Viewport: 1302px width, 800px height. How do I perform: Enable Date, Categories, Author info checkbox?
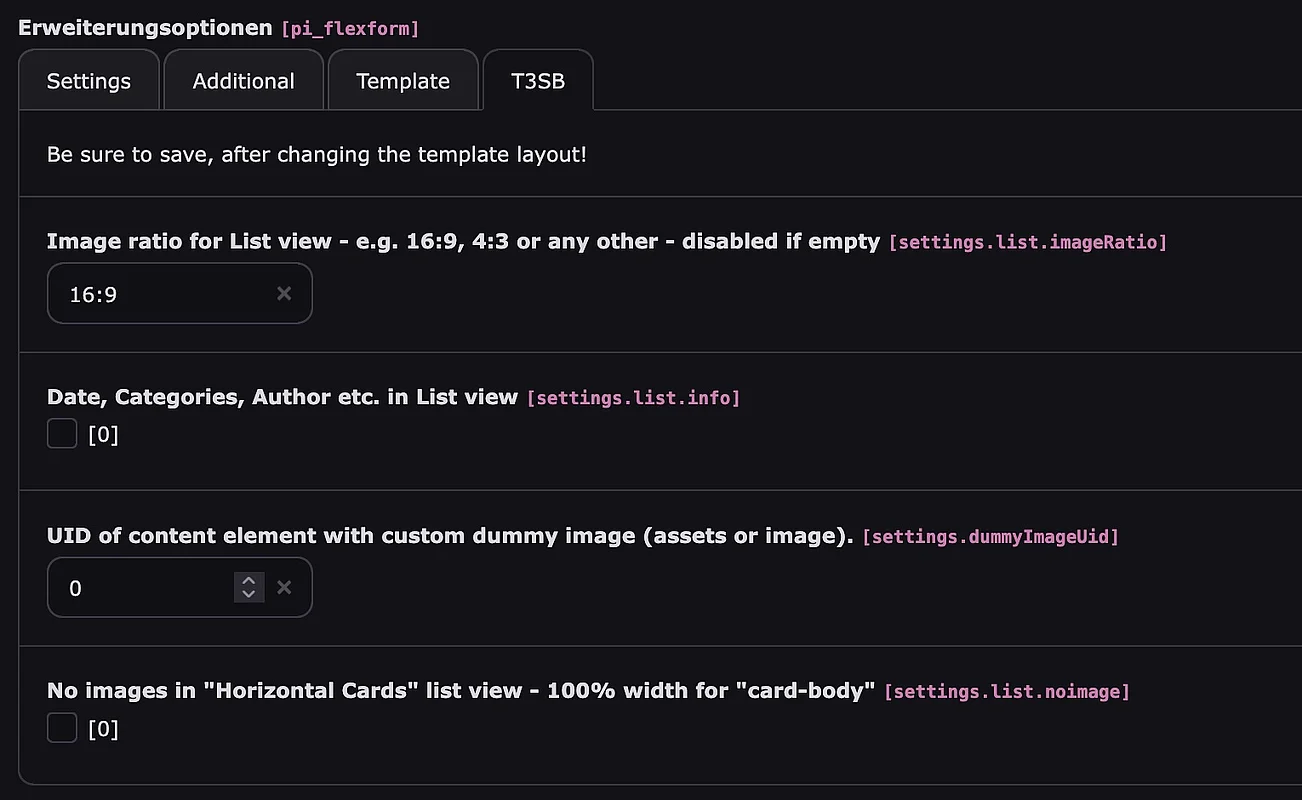(x=62, y=434)
